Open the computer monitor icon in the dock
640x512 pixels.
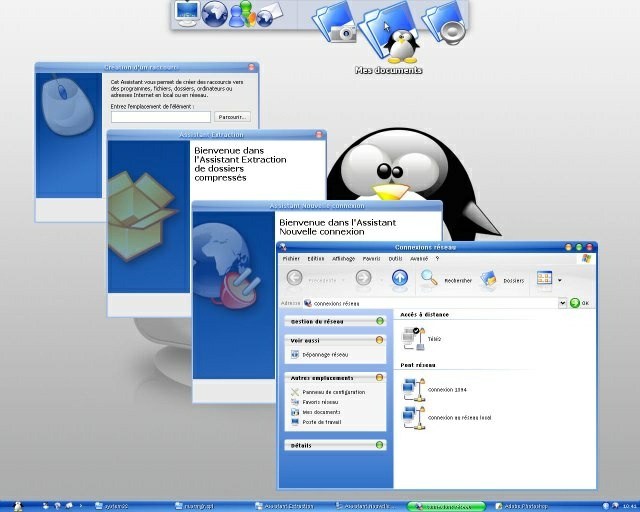[187, 13]
